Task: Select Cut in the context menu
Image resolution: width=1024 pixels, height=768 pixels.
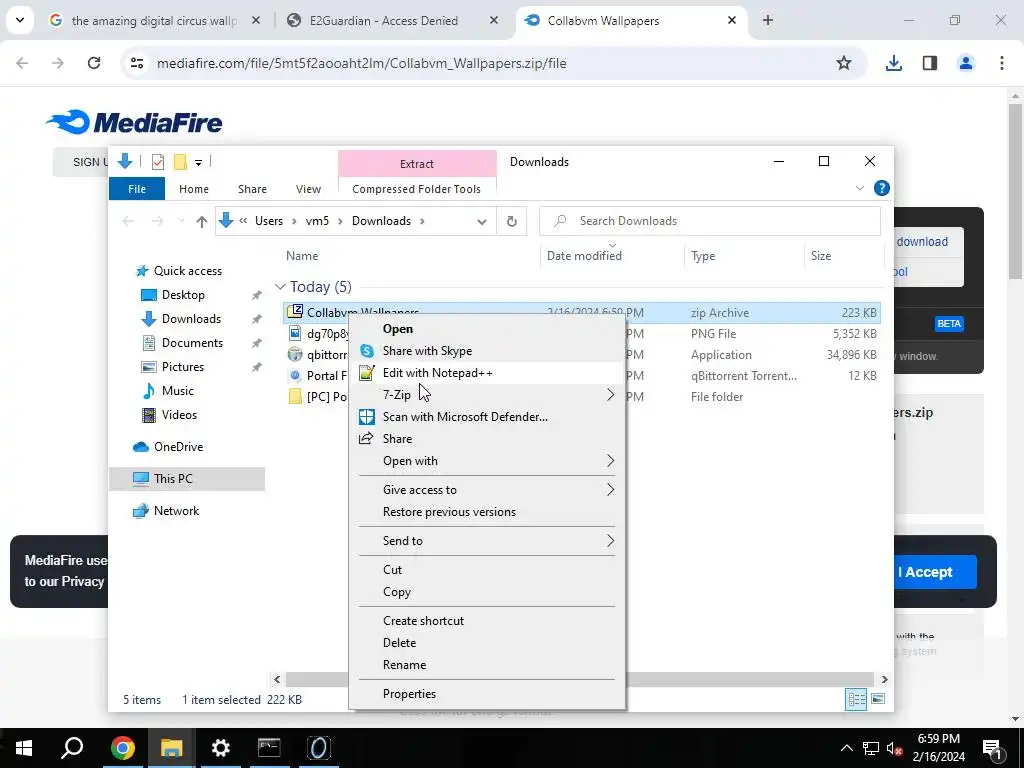Action: [487, 569]
